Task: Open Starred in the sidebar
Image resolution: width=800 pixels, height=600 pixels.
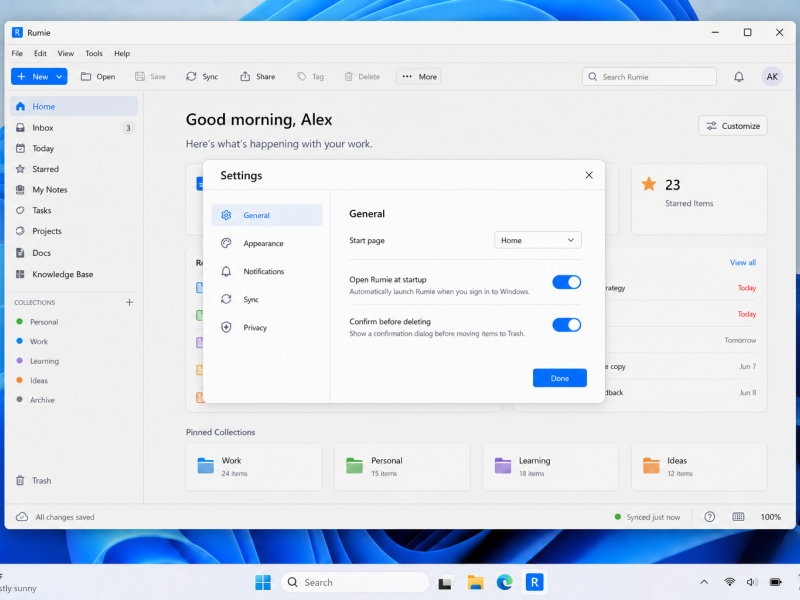Action: tap(74, 169)
